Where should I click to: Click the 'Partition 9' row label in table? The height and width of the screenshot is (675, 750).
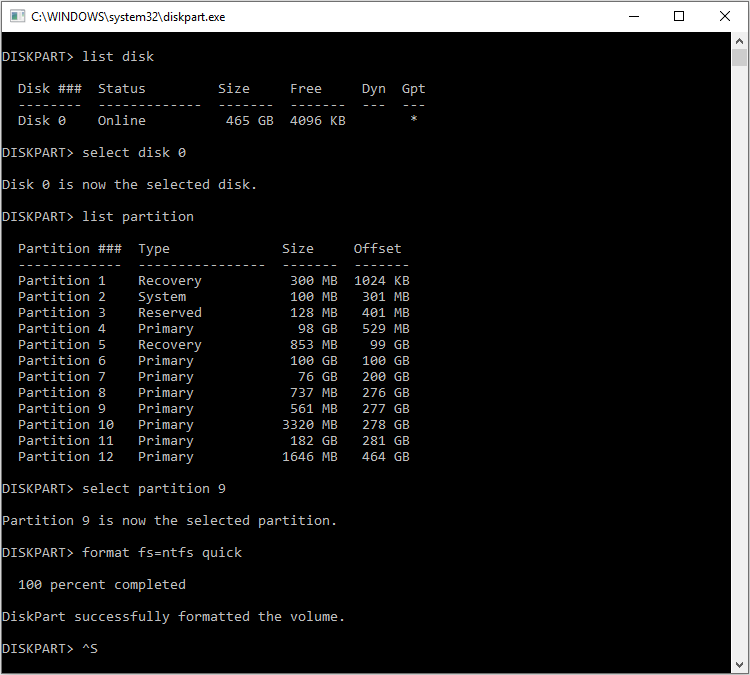[62, 409]
